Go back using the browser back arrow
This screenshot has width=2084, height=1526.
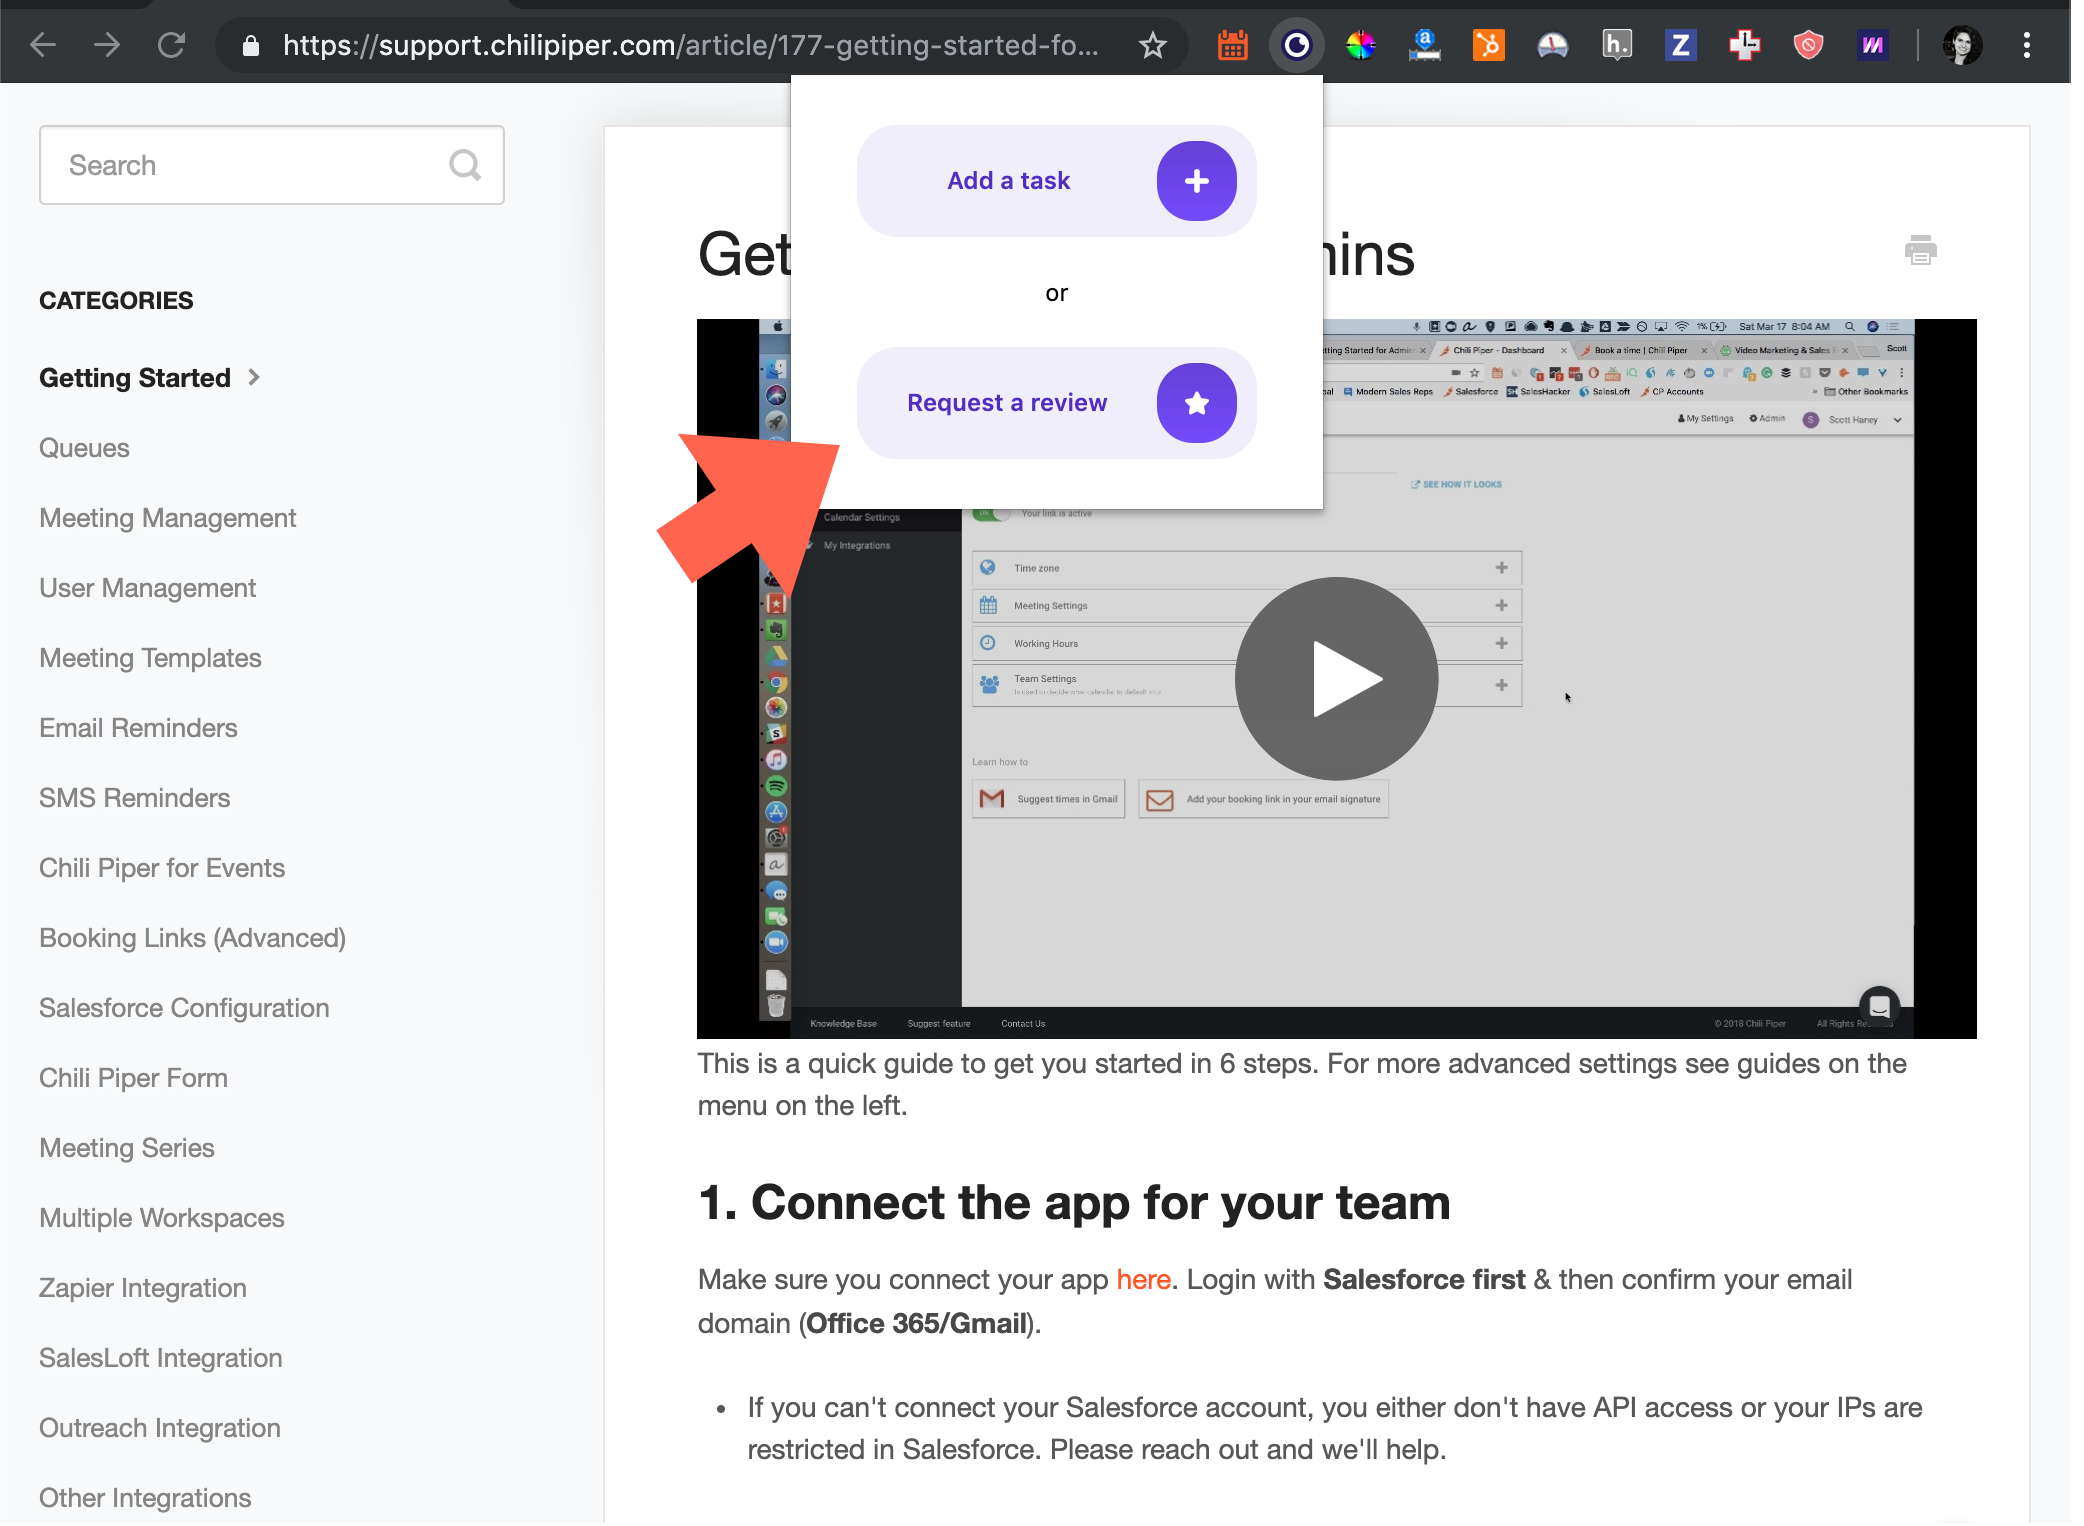[43, 45]
